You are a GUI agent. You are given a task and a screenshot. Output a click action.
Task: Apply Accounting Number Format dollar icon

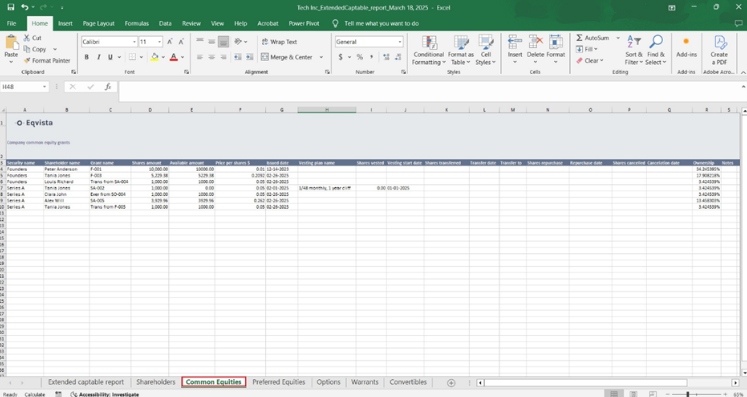tap(341, 57)
